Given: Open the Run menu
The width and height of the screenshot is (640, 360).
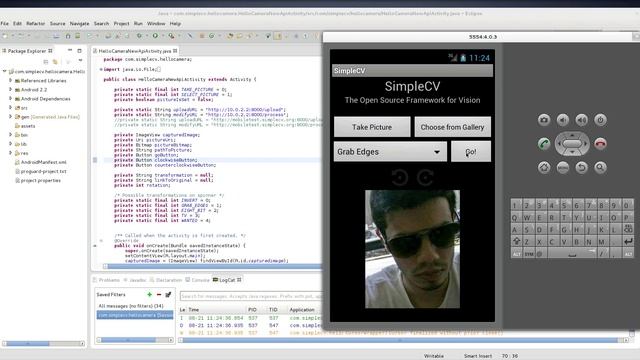Looking at the screenshot, I should [138, 23].
